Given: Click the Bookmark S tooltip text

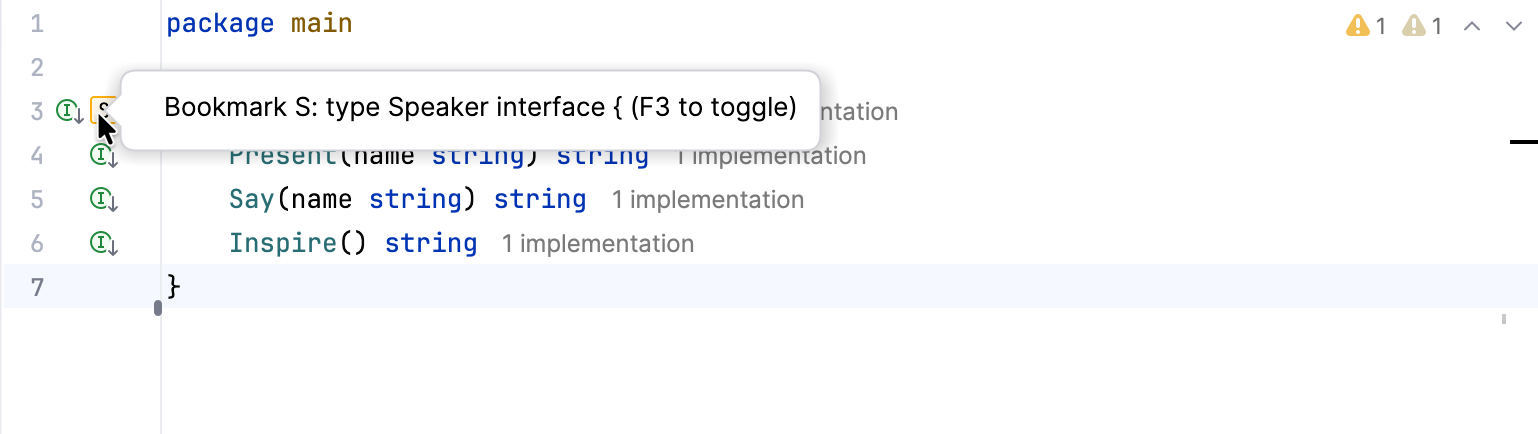Looking at the screenshot, I should (480, 108).
